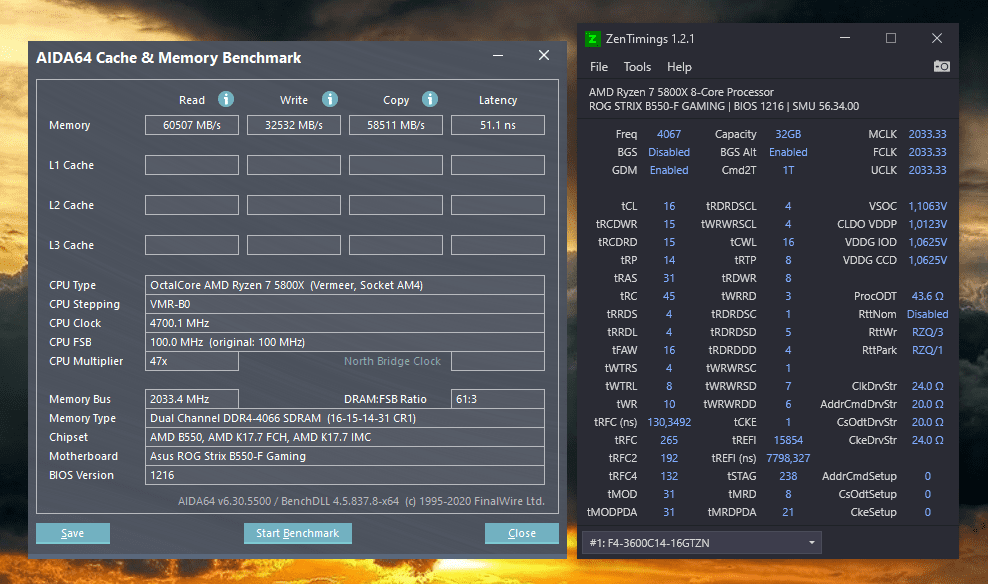Minimize the ZenTimings window
This screenshot has height=584, width=988.
(845, 38)
